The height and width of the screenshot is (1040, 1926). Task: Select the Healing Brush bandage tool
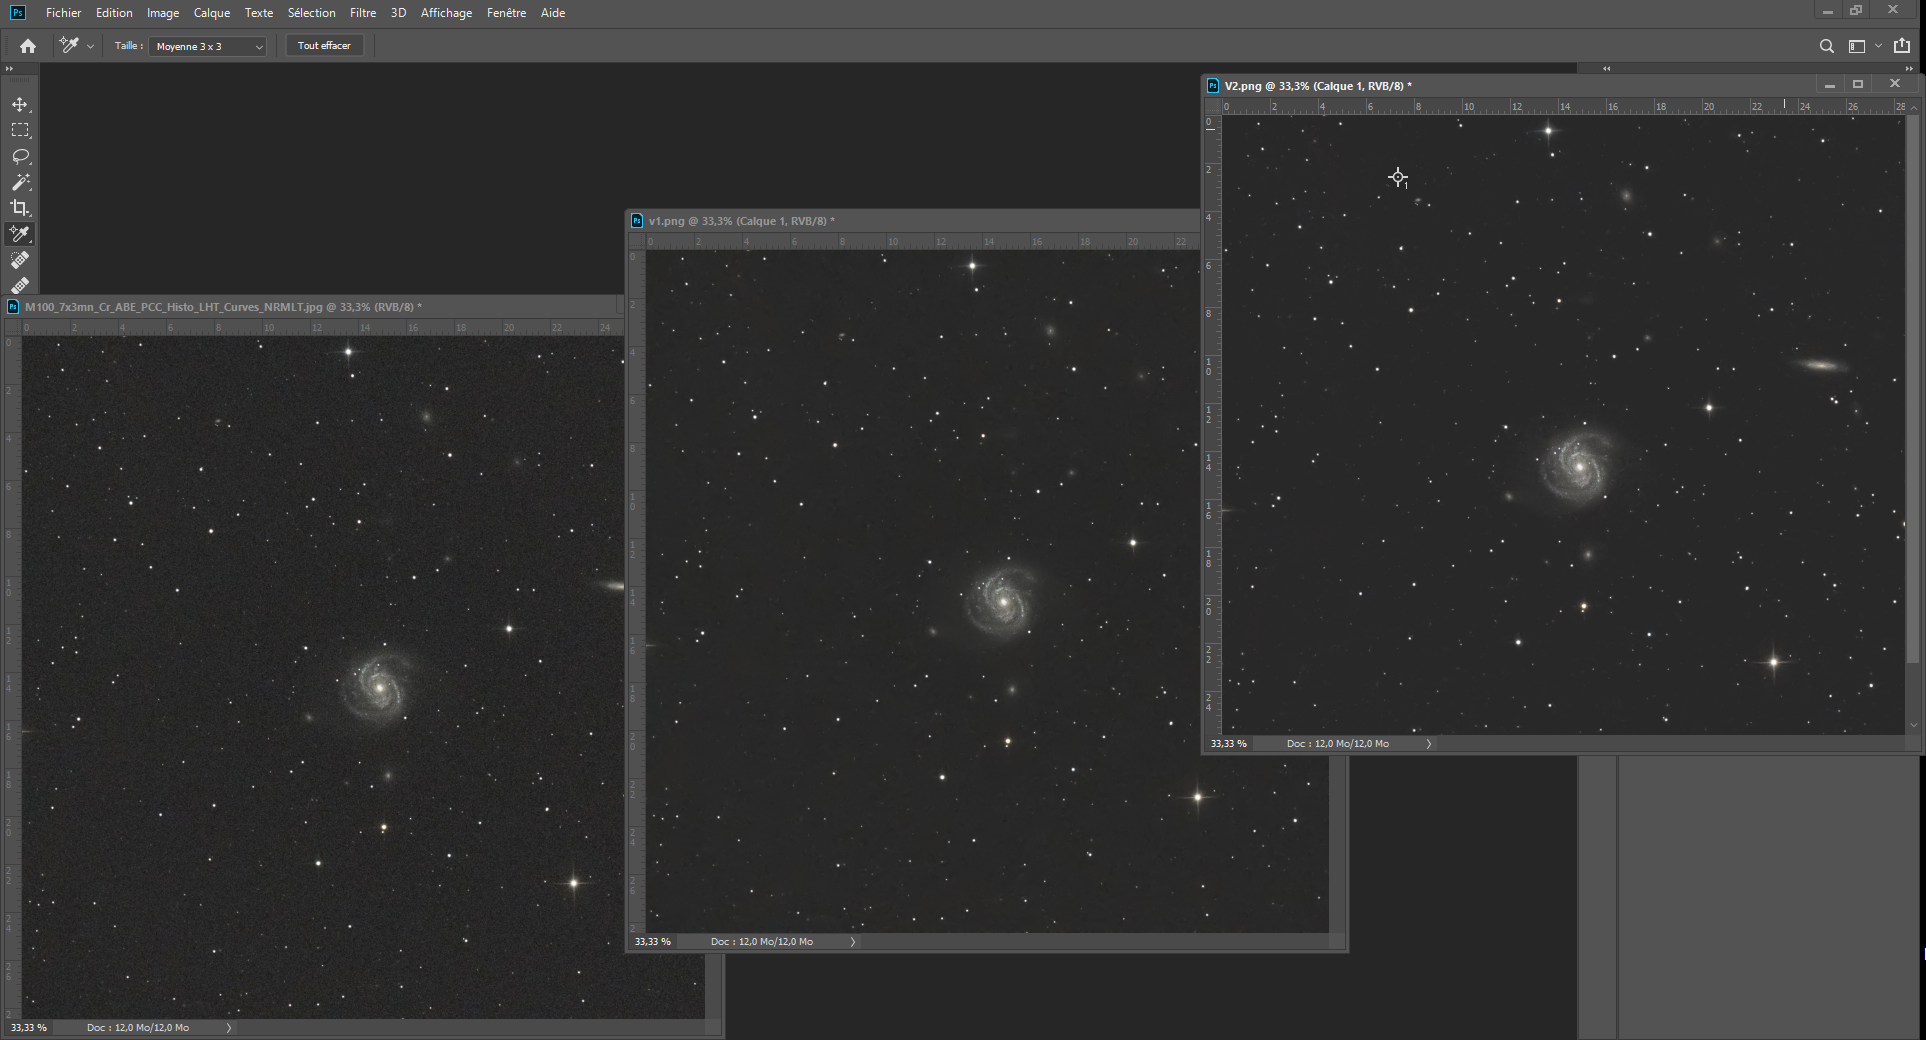point(20,285)
